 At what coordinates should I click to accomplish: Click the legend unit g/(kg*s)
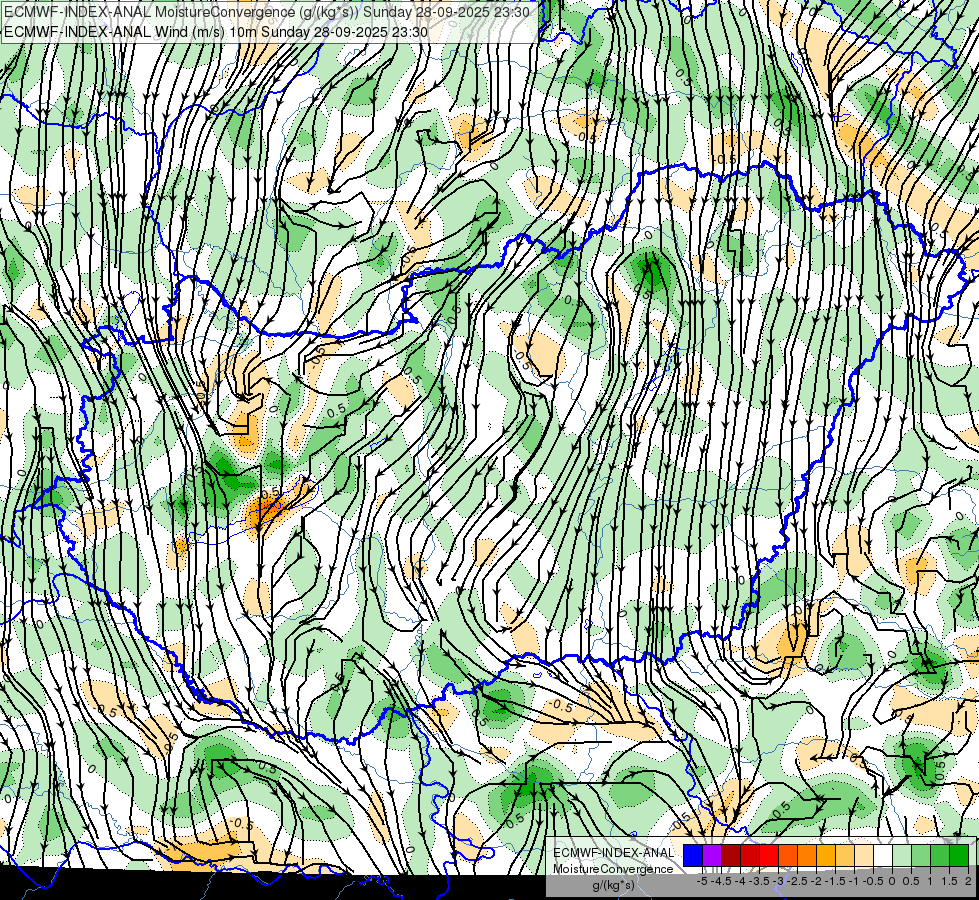click(x=613, y=886)
